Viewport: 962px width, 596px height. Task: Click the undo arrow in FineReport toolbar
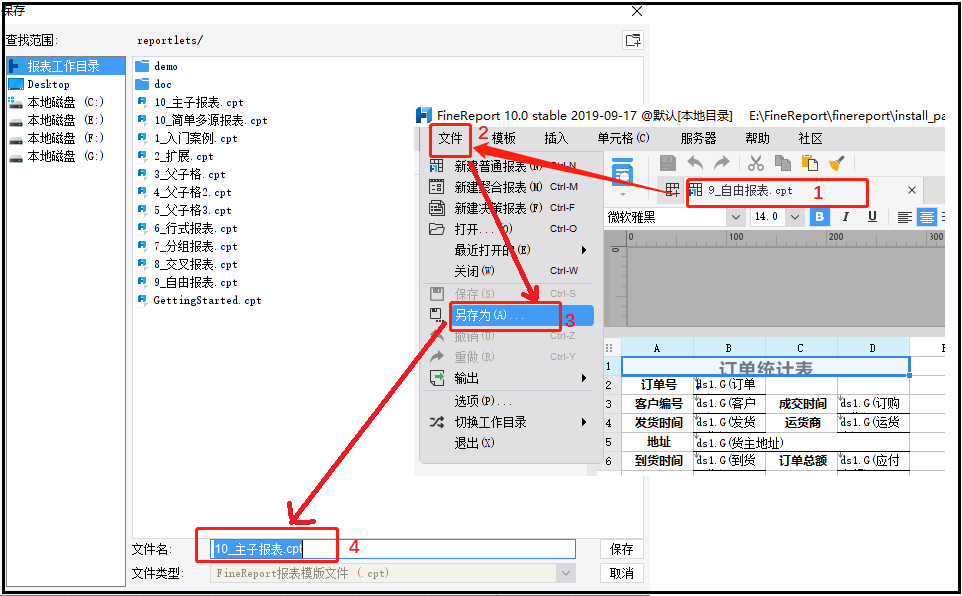[x=695, y=163]
